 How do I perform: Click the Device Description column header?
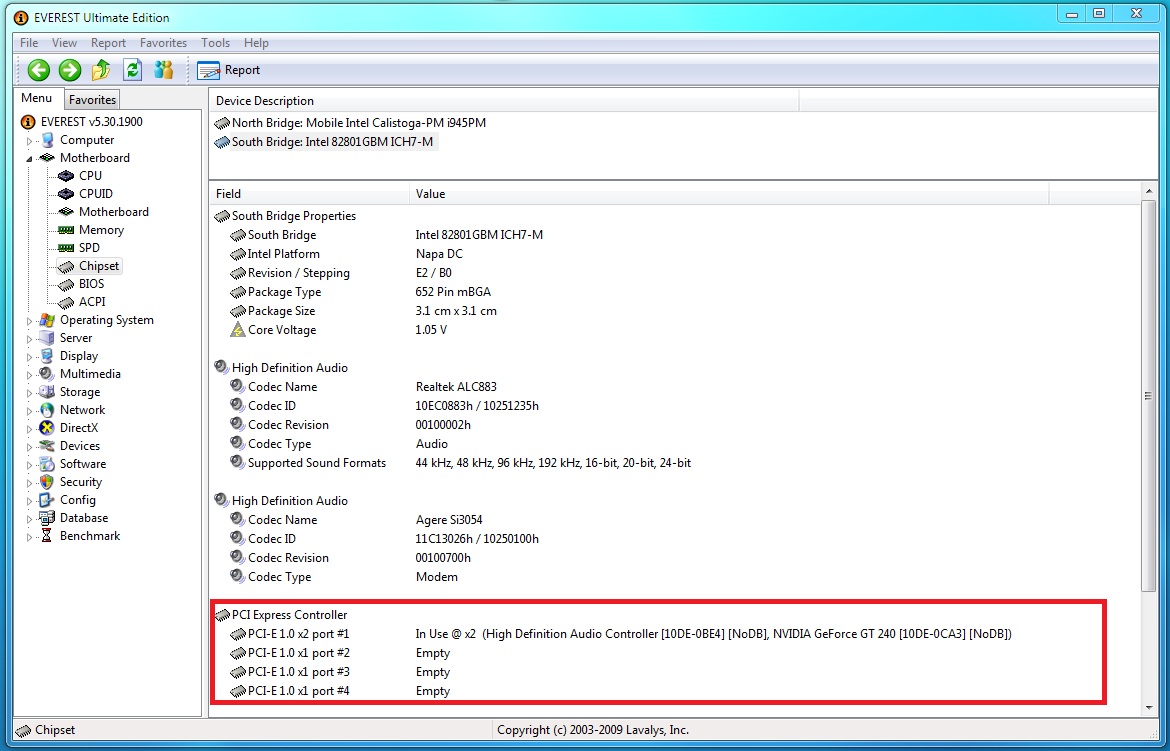504,101
